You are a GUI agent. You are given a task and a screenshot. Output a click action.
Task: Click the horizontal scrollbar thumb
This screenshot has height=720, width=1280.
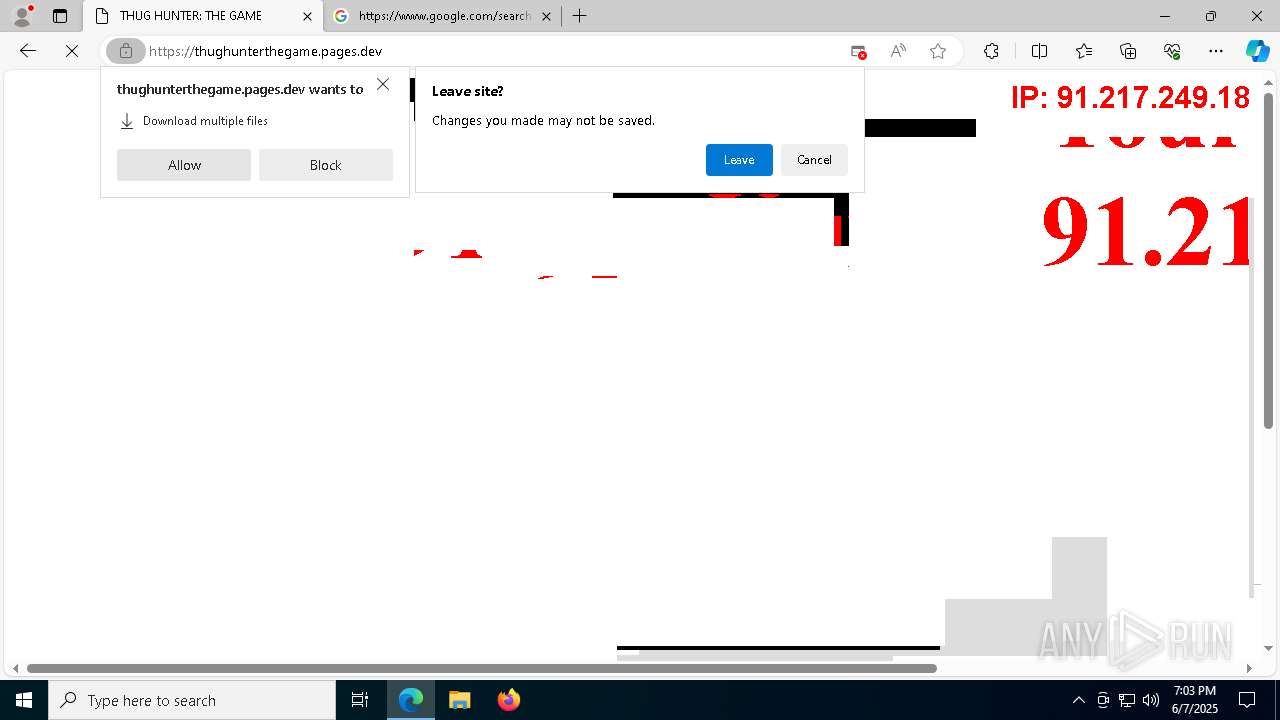(482, 668)
